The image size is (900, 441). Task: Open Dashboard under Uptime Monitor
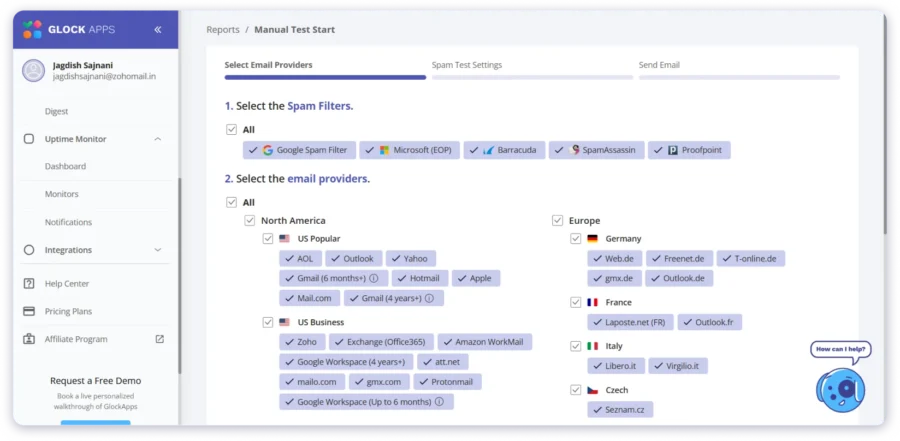pos(65,166)
